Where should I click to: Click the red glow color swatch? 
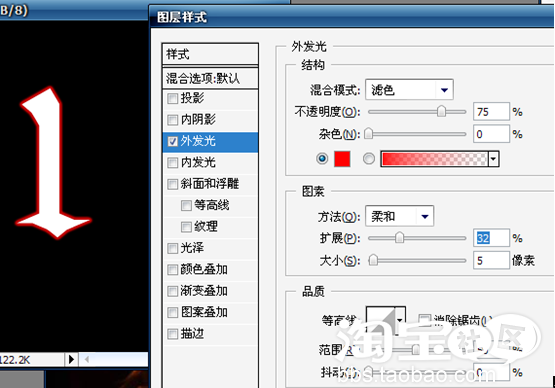[x=342, y=159]
